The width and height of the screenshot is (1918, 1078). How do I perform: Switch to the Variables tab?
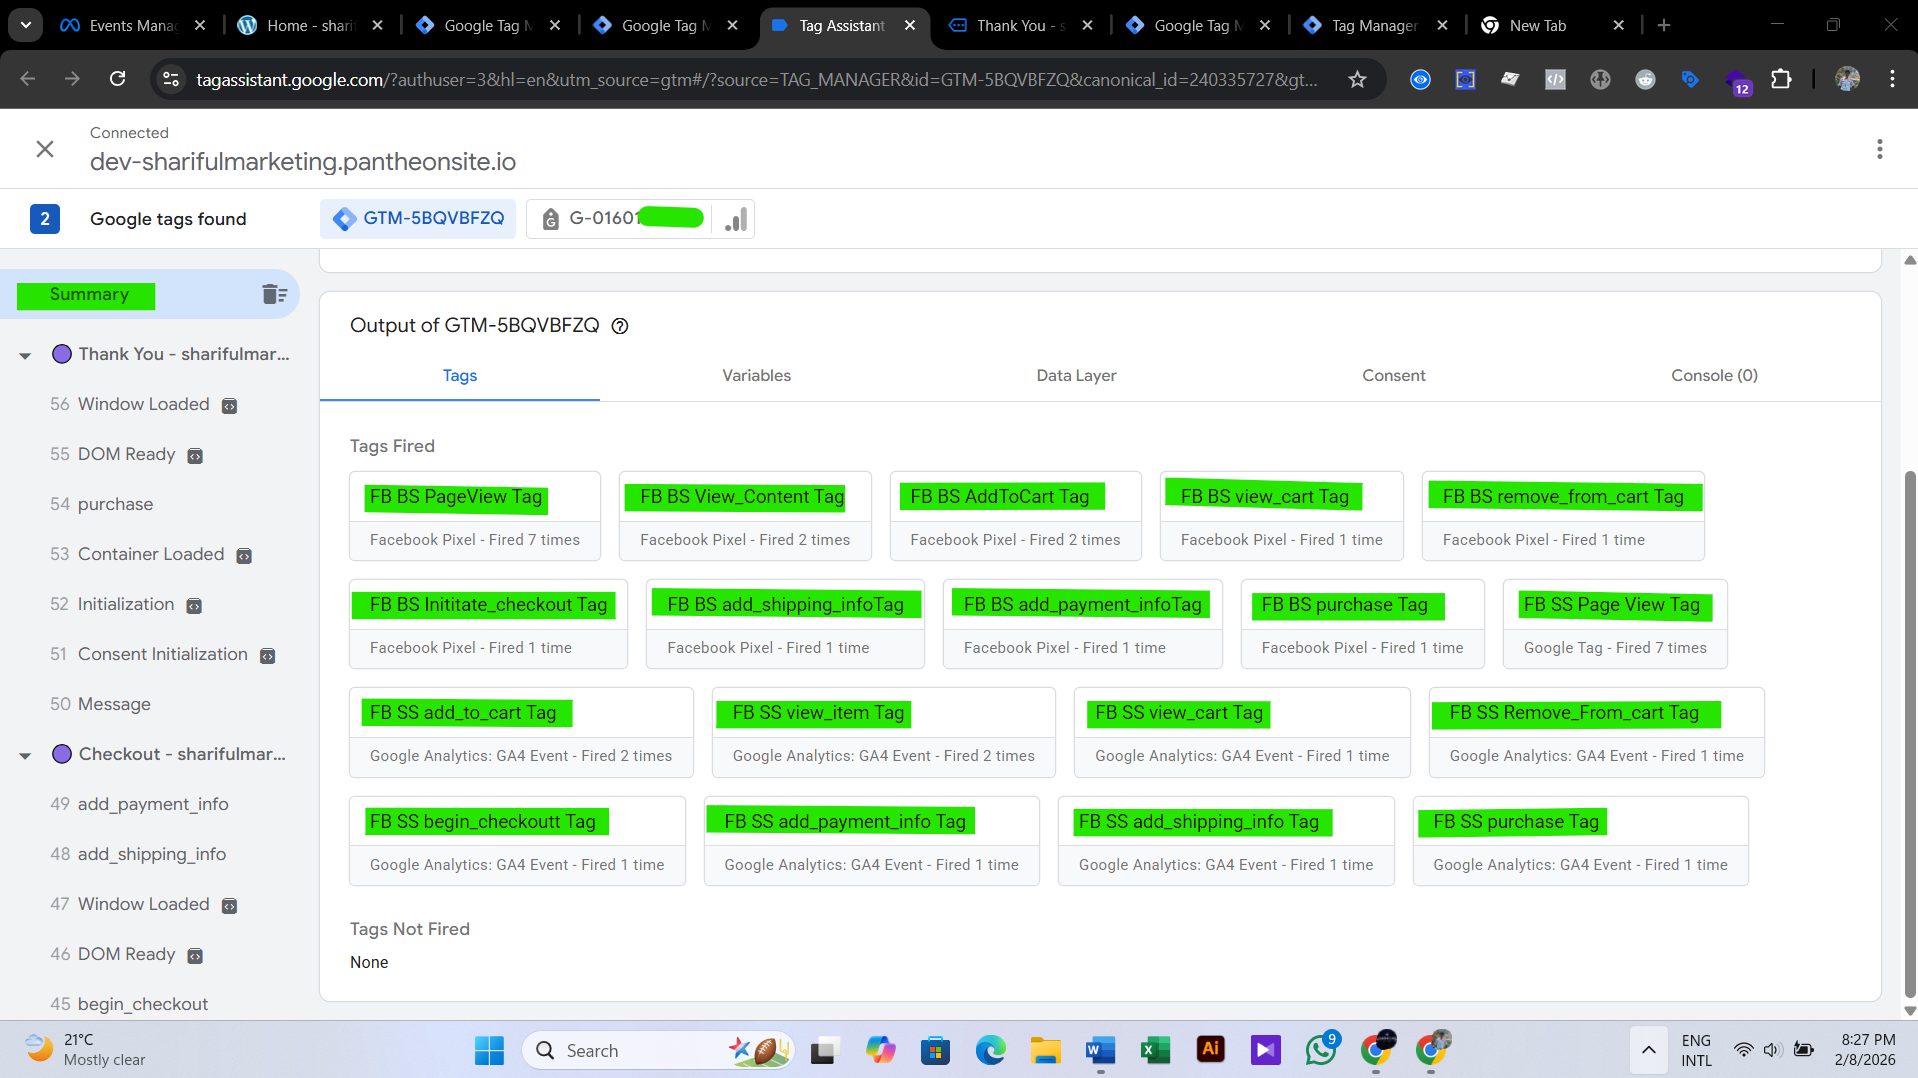756,375
